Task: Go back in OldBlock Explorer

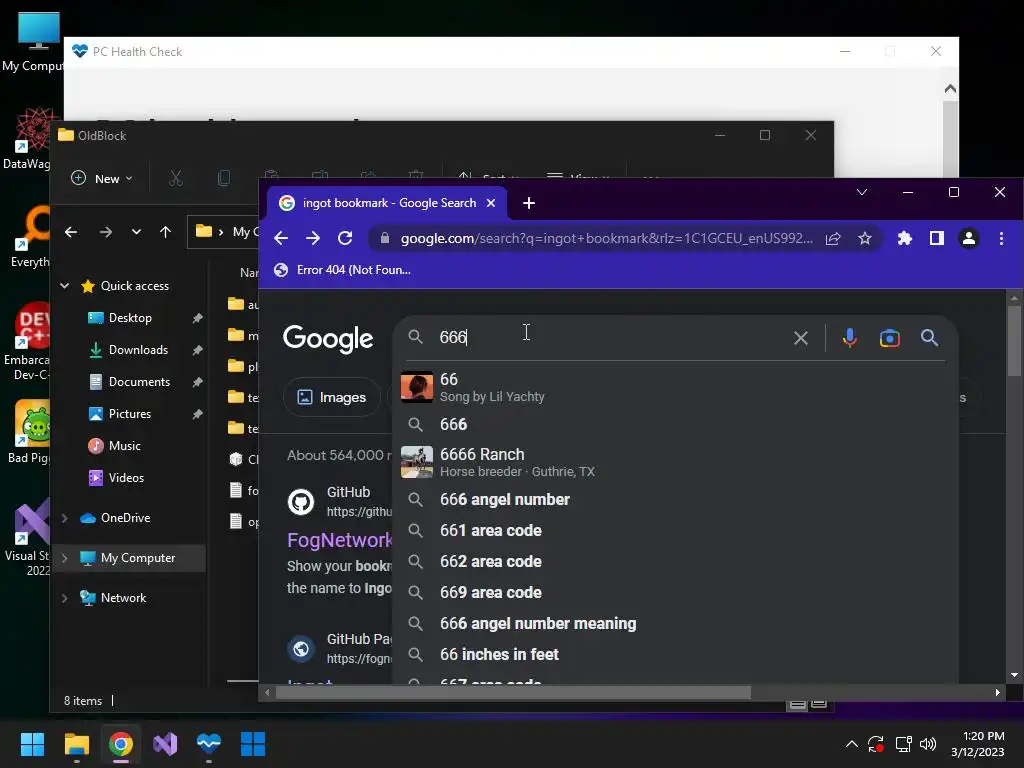Action: click(71, 232)
